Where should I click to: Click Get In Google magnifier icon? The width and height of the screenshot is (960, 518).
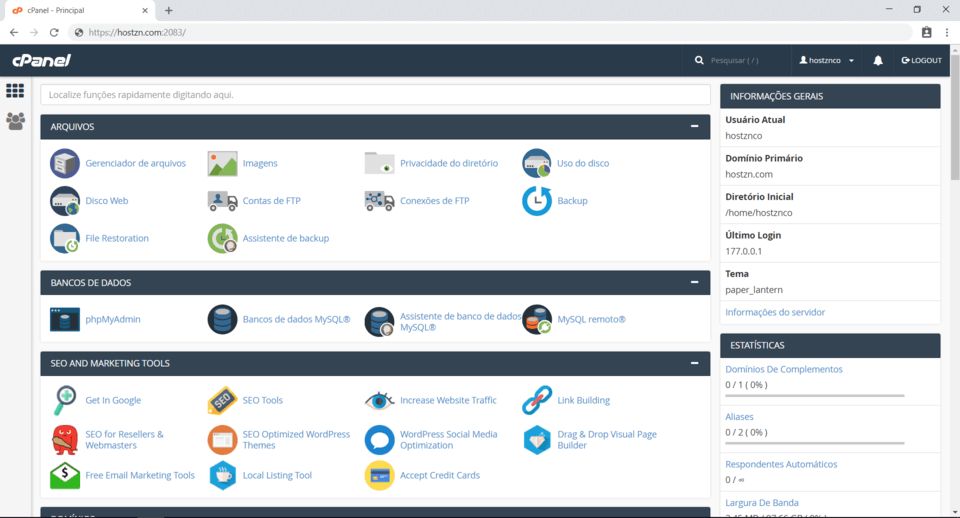[x=65, y=400]
